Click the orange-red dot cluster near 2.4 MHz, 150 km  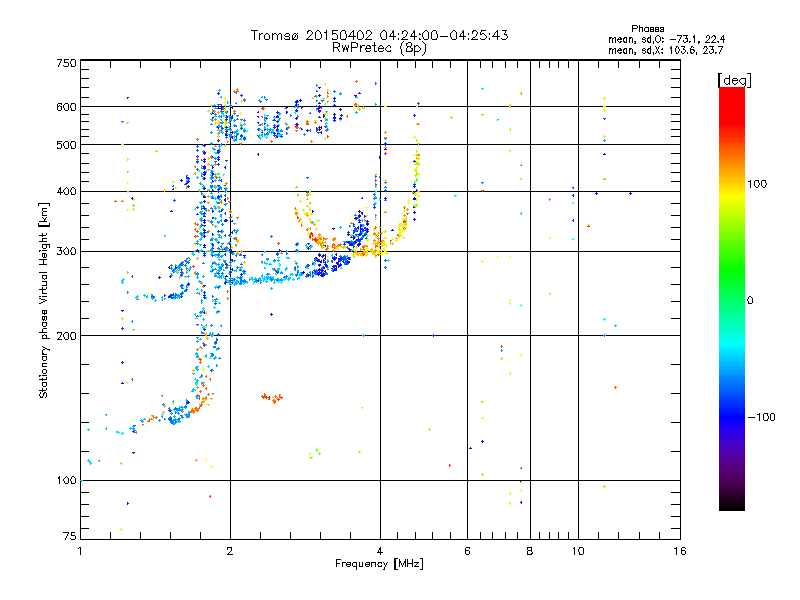coord(272,397)
